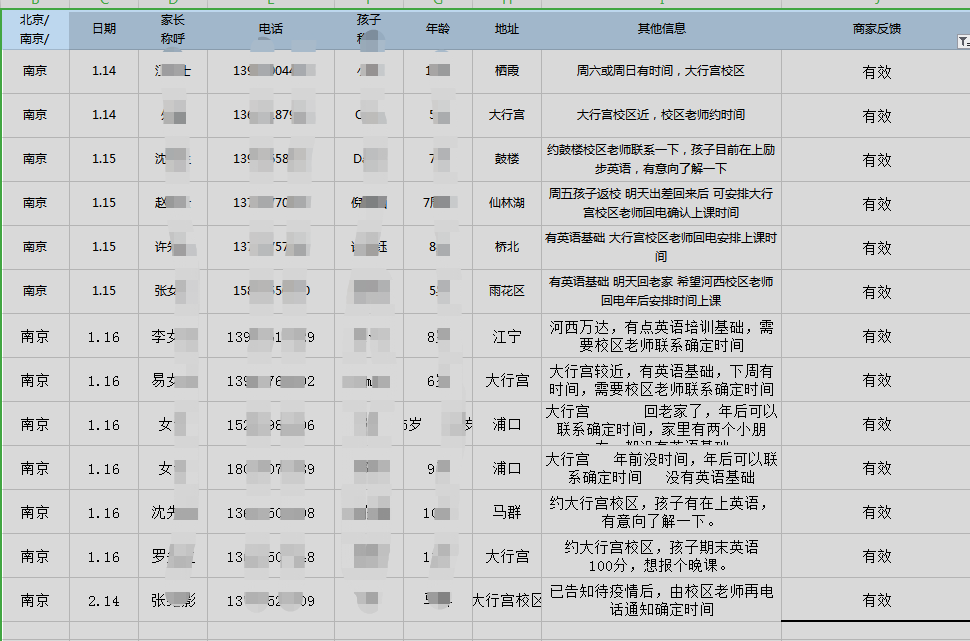Select the 马群 address cell
The height and width of the screenshot is (641, 970).
tap(507, 513)
